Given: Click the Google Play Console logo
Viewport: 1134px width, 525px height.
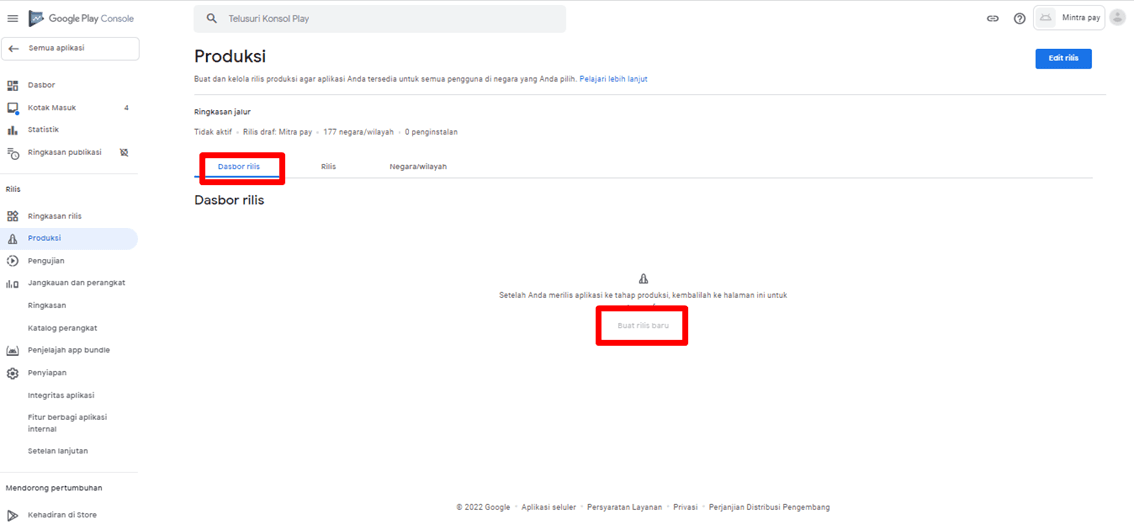Looking at the screenshot, I should [x=81, y=19].
